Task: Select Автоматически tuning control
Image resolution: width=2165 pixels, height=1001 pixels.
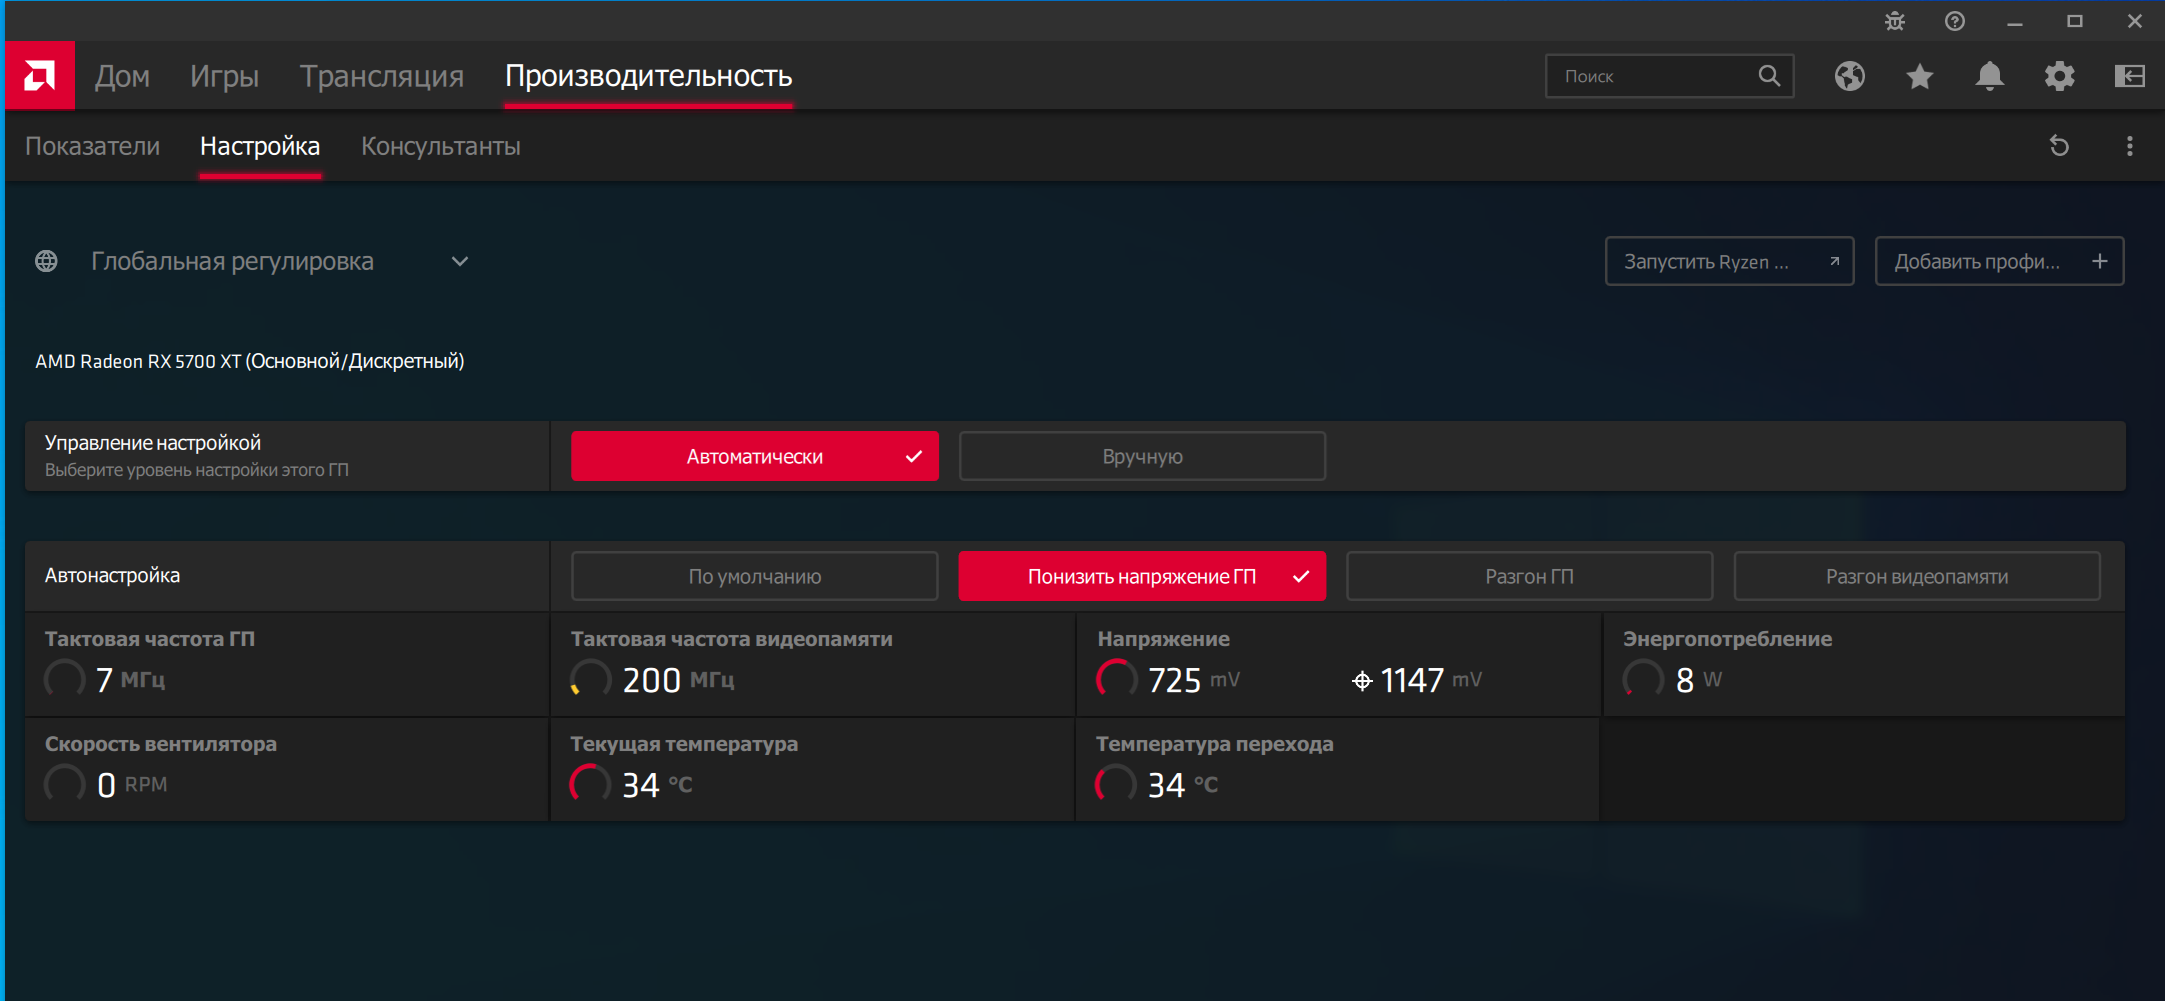Action: pos(755,456)
